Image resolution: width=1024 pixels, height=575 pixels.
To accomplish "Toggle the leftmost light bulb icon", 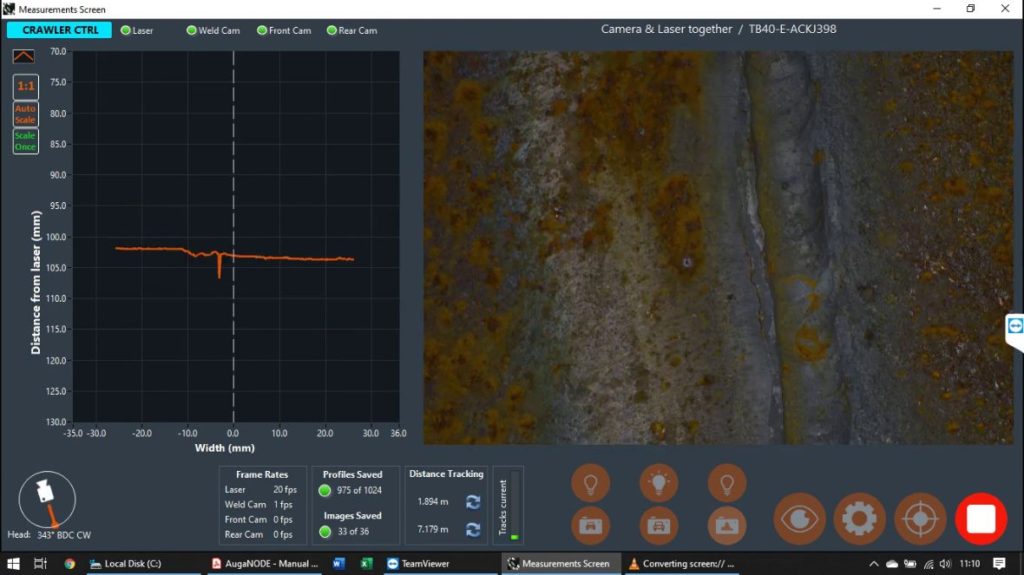I will click(x=590, y=483).
